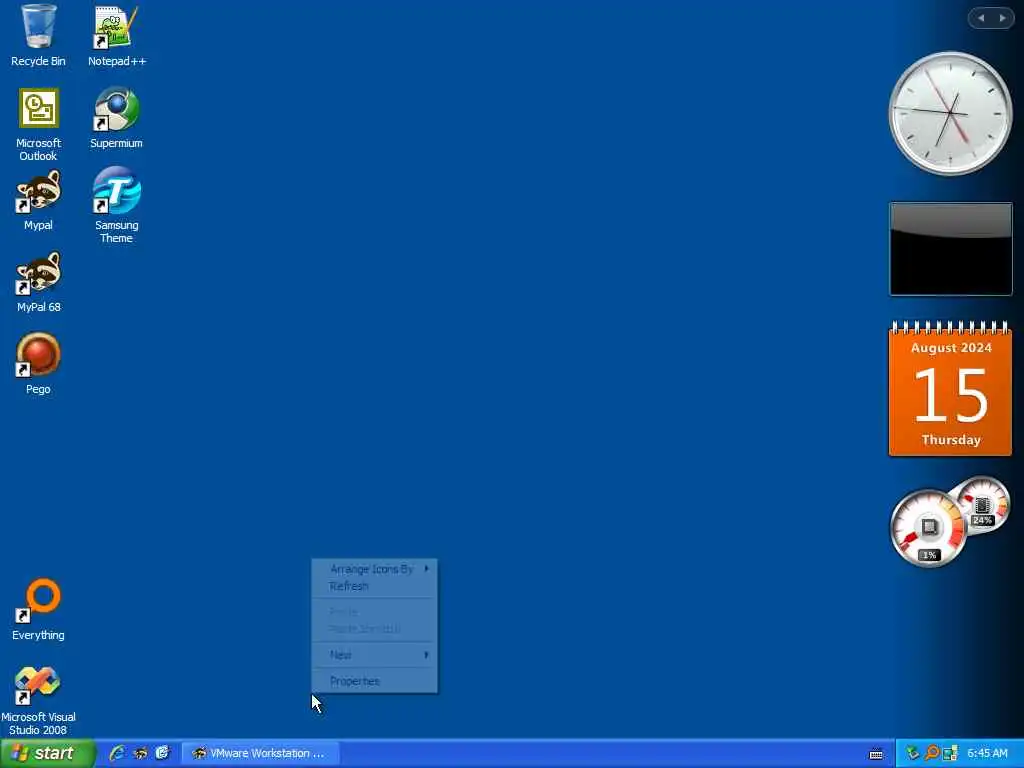The width and height of the screenshot is (1024, 768).
Task: Click the third Quick Launch icon
Action: tap(163, 753)
